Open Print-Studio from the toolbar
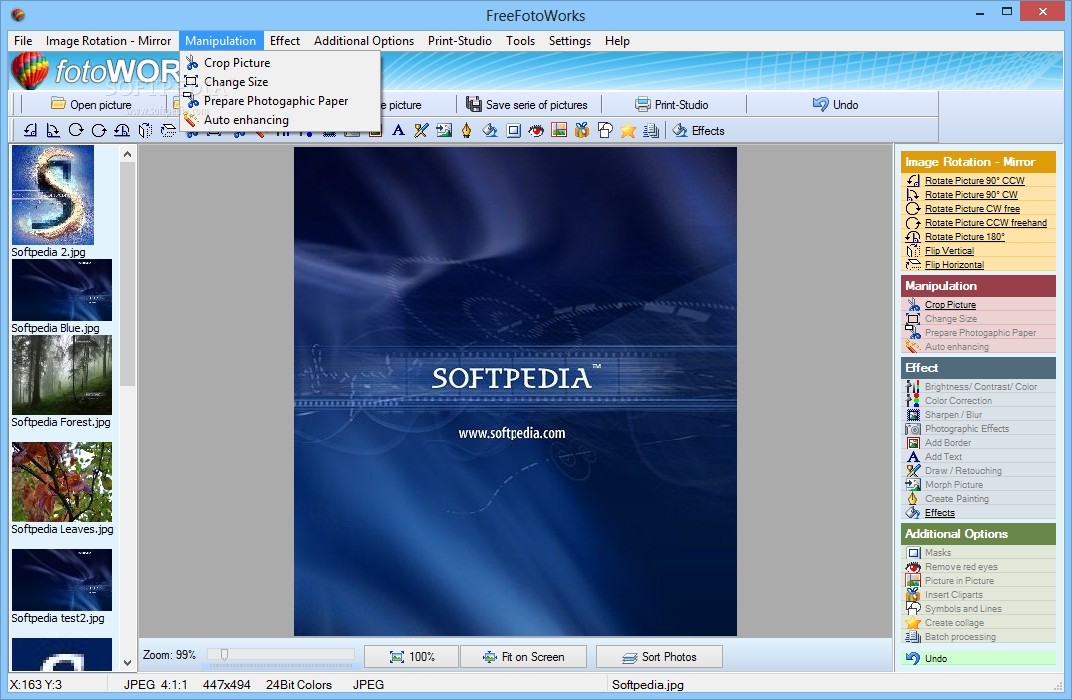Viewport: 1072px width, 700px height. (x=671, y=105)
